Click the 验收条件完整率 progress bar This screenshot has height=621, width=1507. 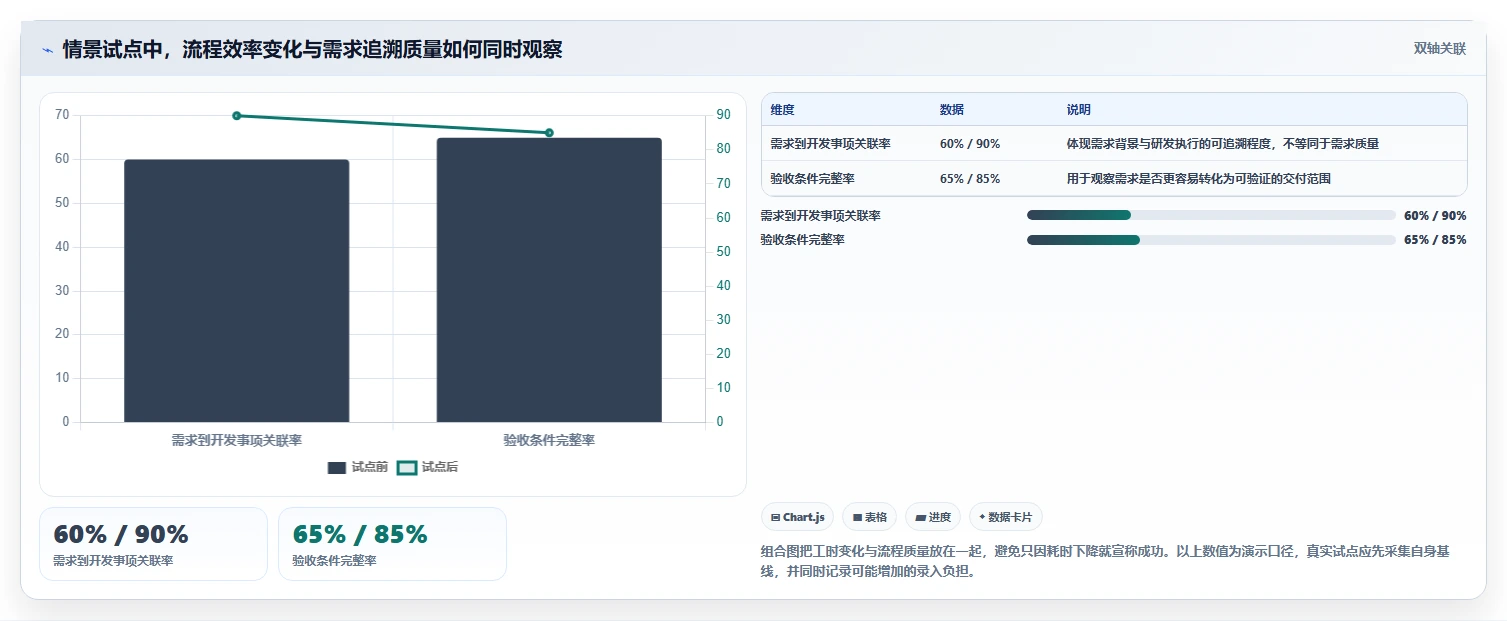[1211, 240]
